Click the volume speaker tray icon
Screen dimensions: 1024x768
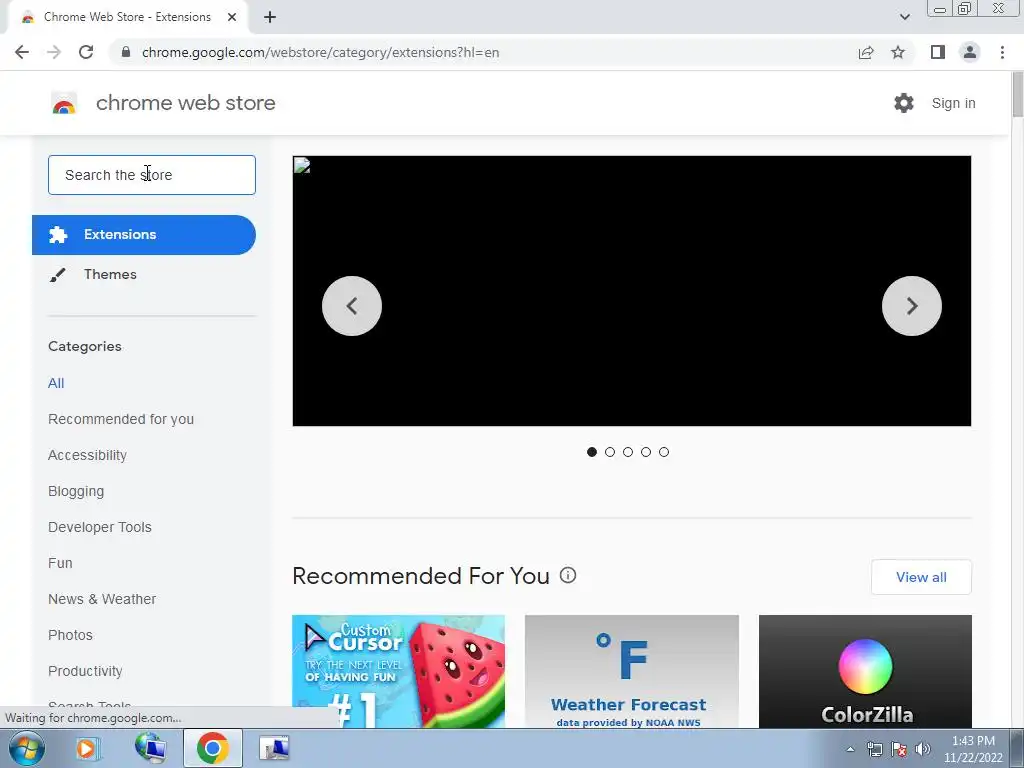(923, 749)
